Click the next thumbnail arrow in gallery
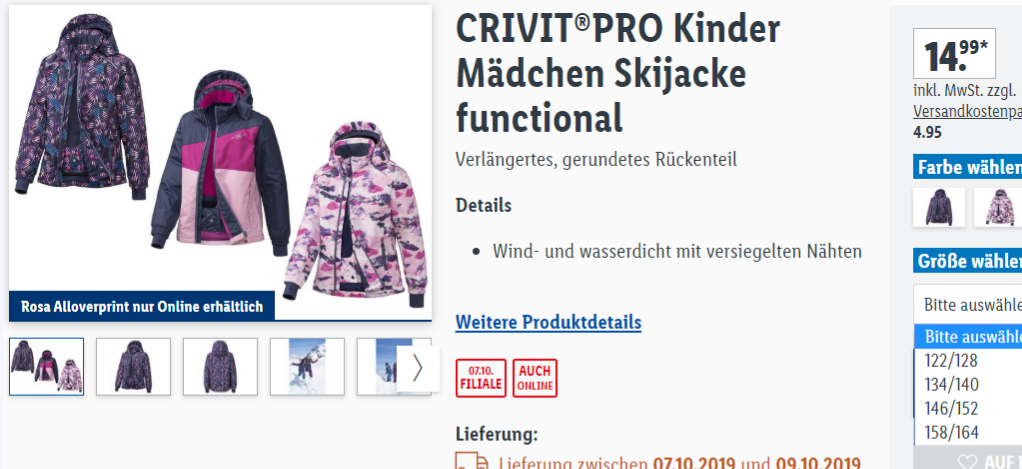 [417, 368]
